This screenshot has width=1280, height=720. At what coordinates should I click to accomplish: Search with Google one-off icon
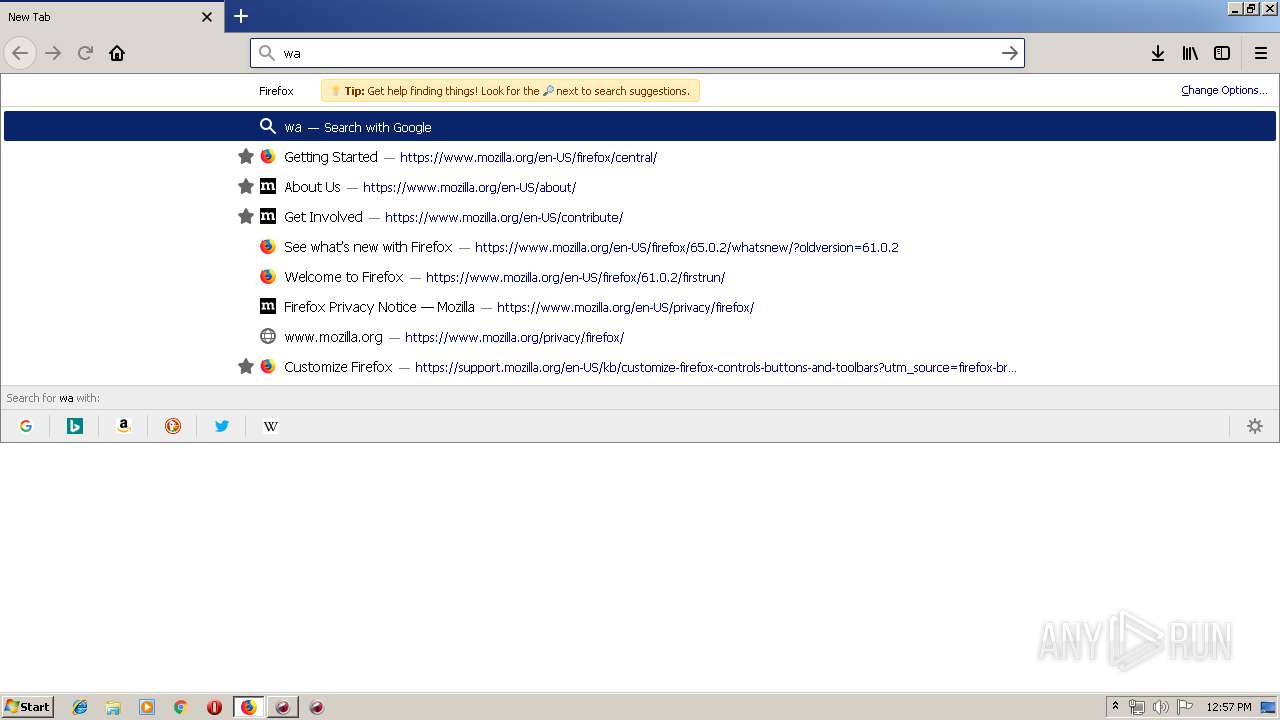coord(26,426)
